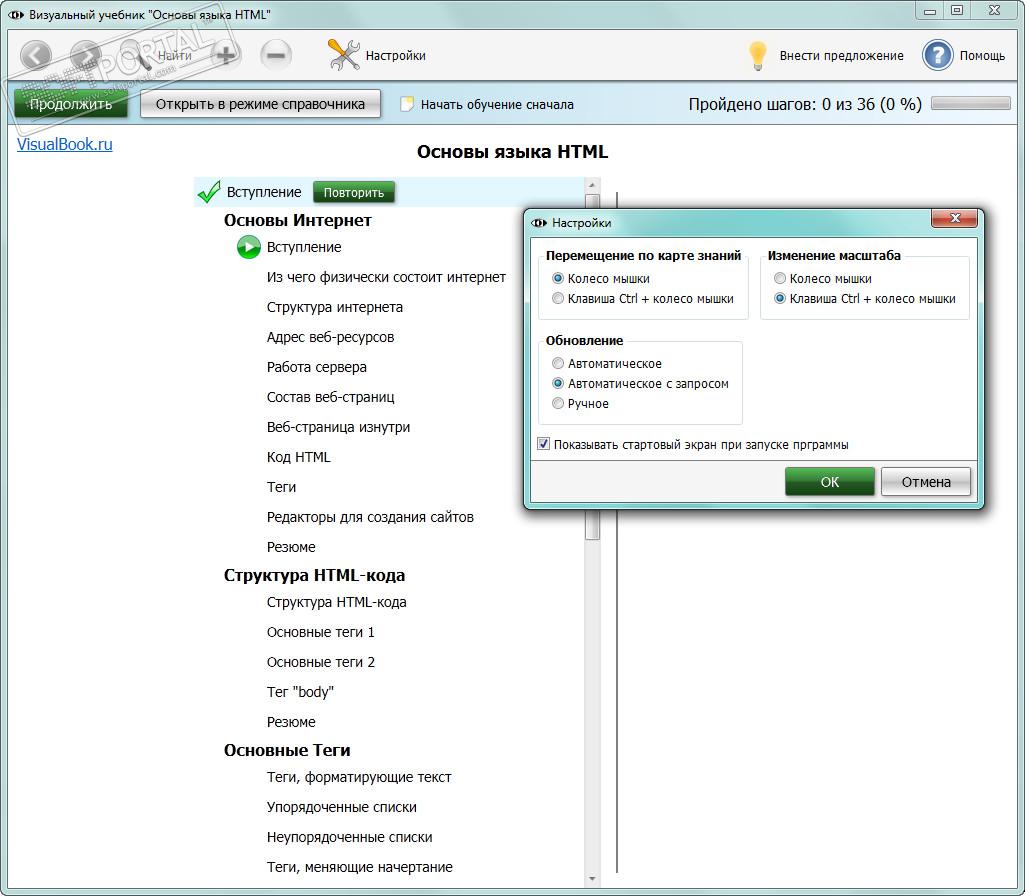The height and width of the screenshot is (896, 1025).
Task: Click Настройки text label in toolbar
Action: pos(395,56)
